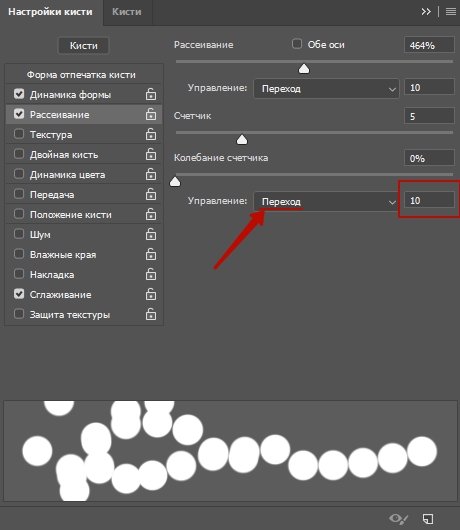Toggle lock for Динамика цвета

pos(151,174)
